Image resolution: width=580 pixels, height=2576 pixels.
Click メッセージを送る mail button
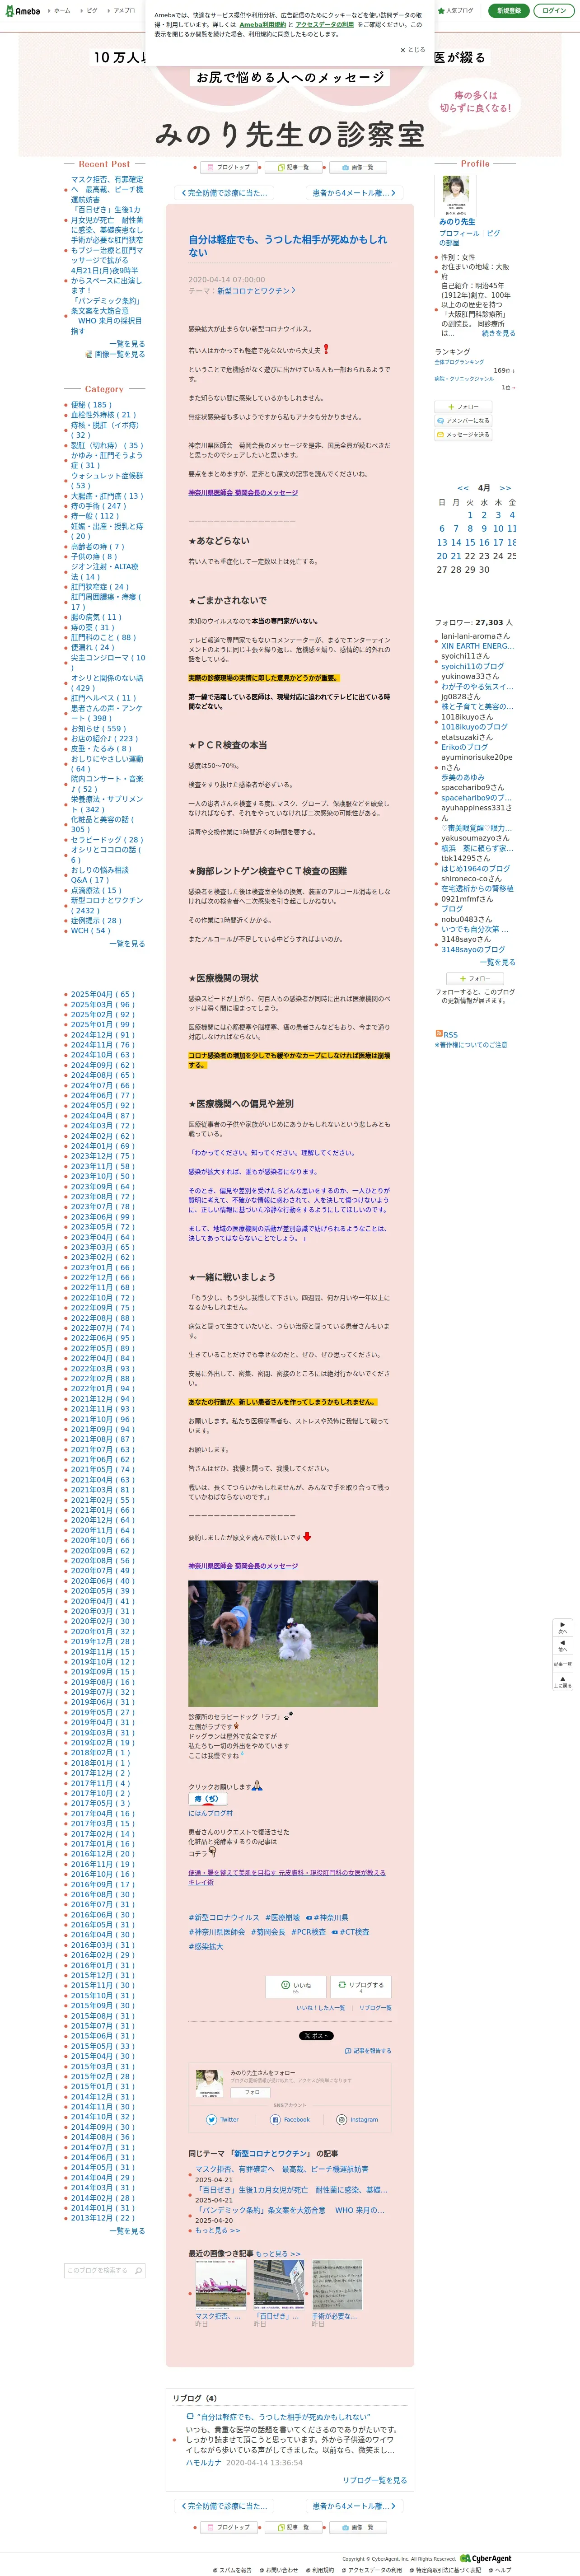(464, 435)
